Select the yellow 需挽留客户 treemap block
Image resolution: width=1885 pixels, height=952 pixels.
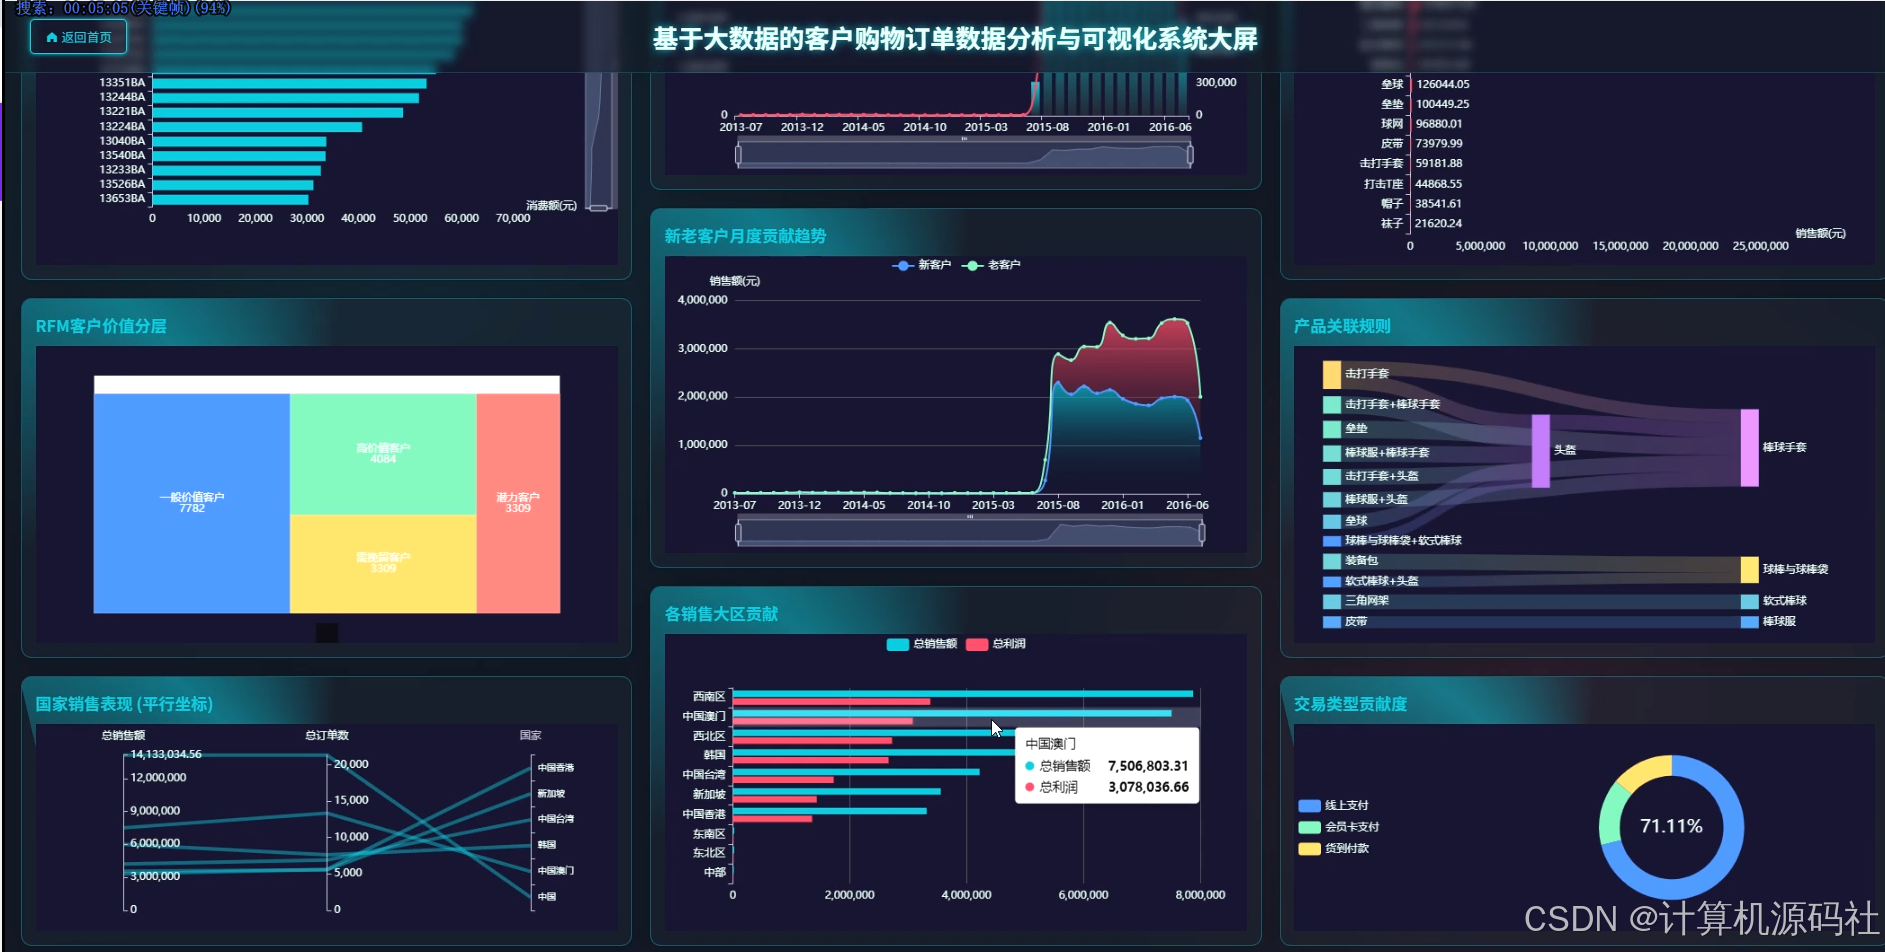(x=383, y=564)
